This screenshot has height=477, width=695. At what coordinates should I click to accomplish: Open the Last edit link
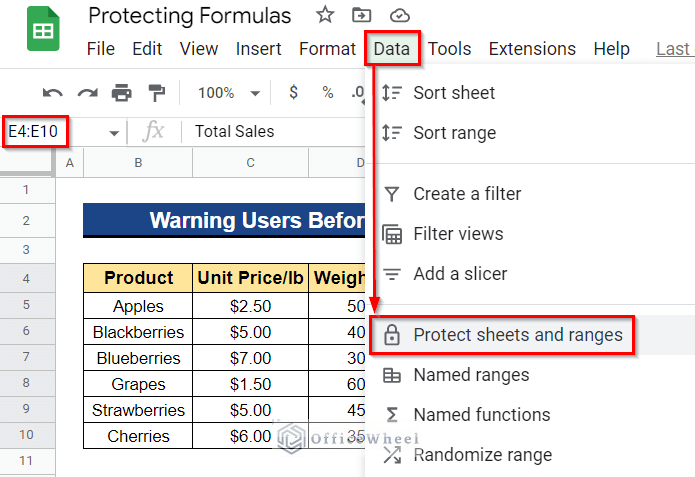[x=675, y=49]
